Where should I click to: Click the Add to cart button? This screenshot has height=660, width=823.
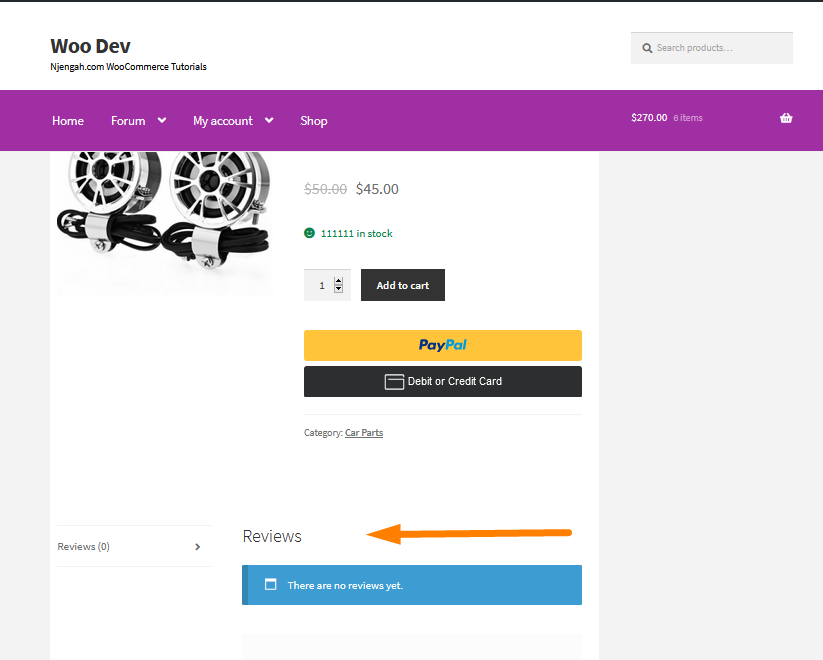(x=403, y=285)
